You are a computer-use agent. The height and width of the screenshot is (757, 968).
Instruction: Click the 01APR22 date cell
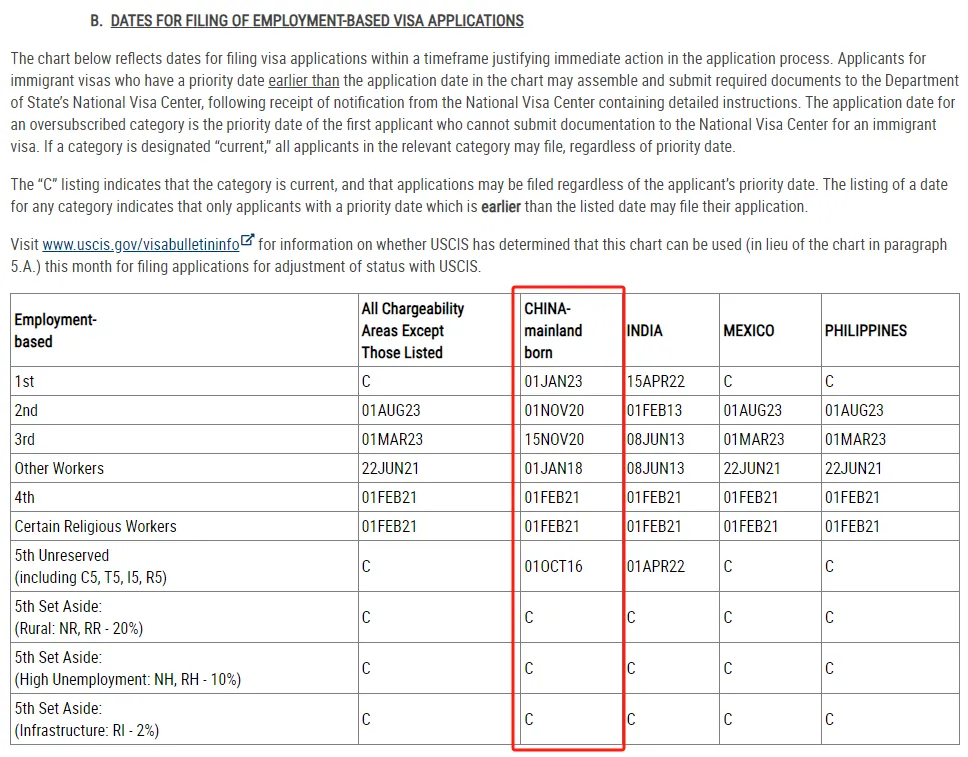coord(656,566)
